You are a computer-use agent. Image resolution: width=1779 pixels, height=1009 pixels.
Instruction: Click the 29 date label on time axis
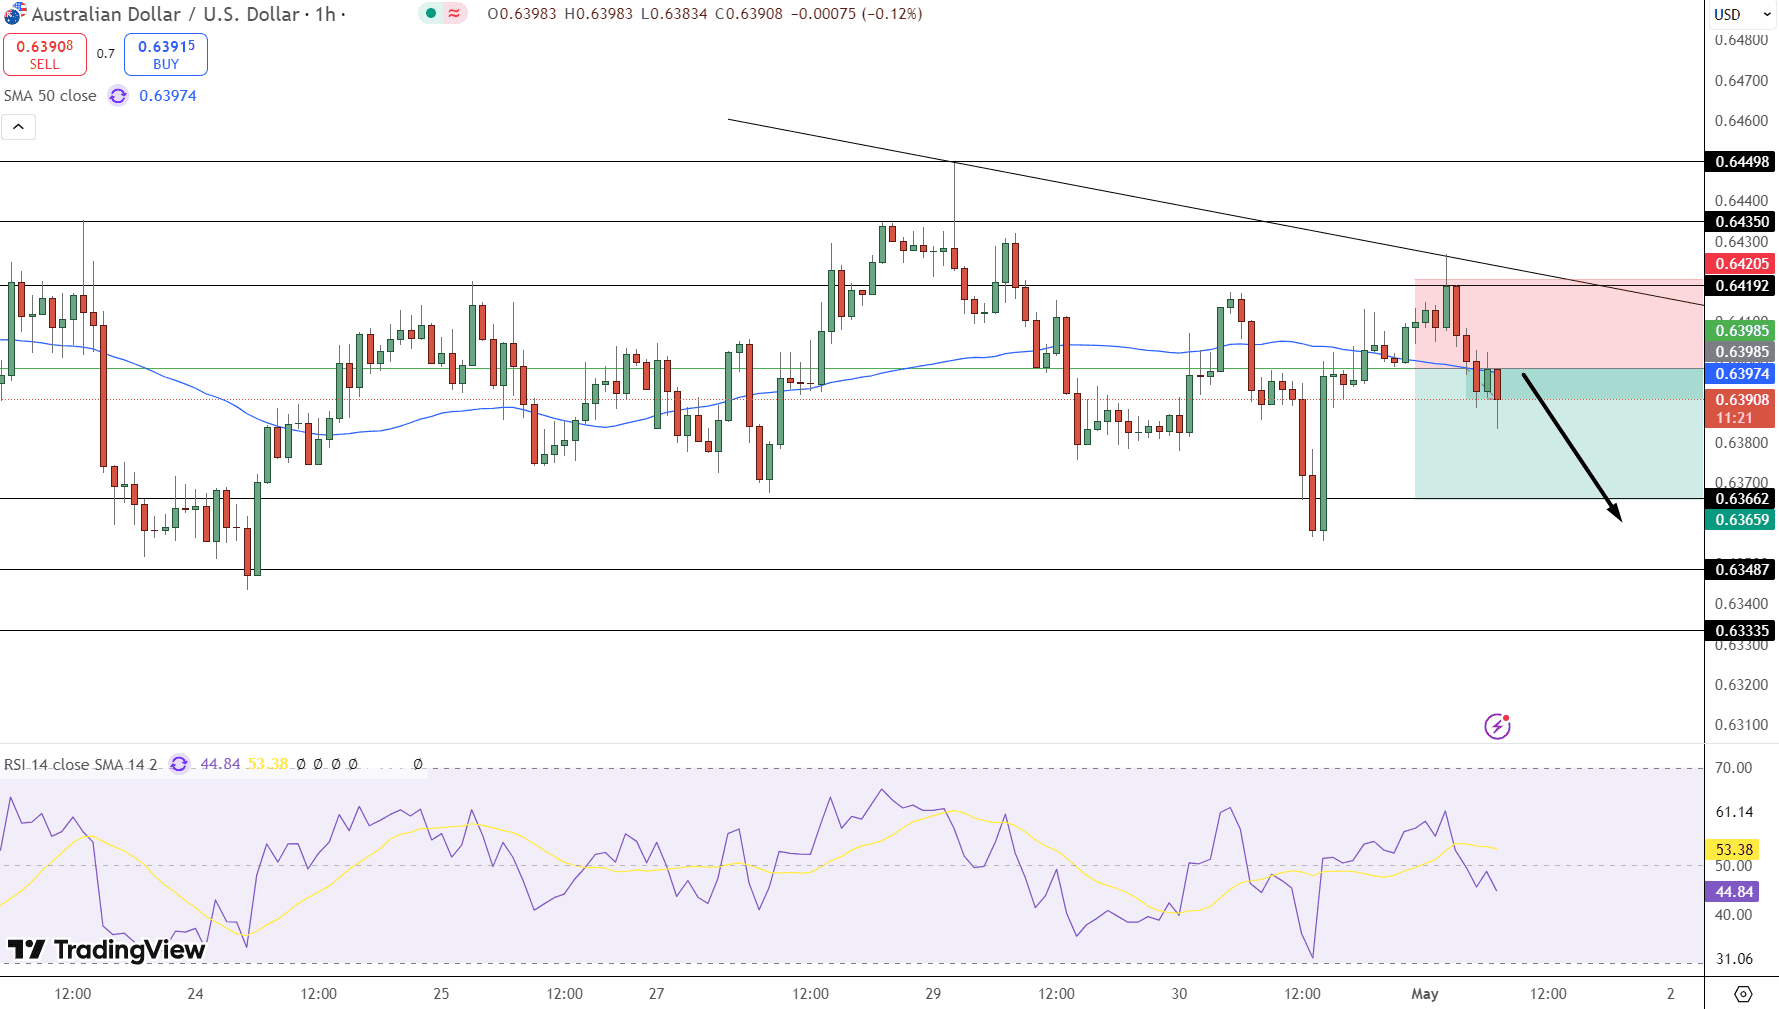point(933,994)
